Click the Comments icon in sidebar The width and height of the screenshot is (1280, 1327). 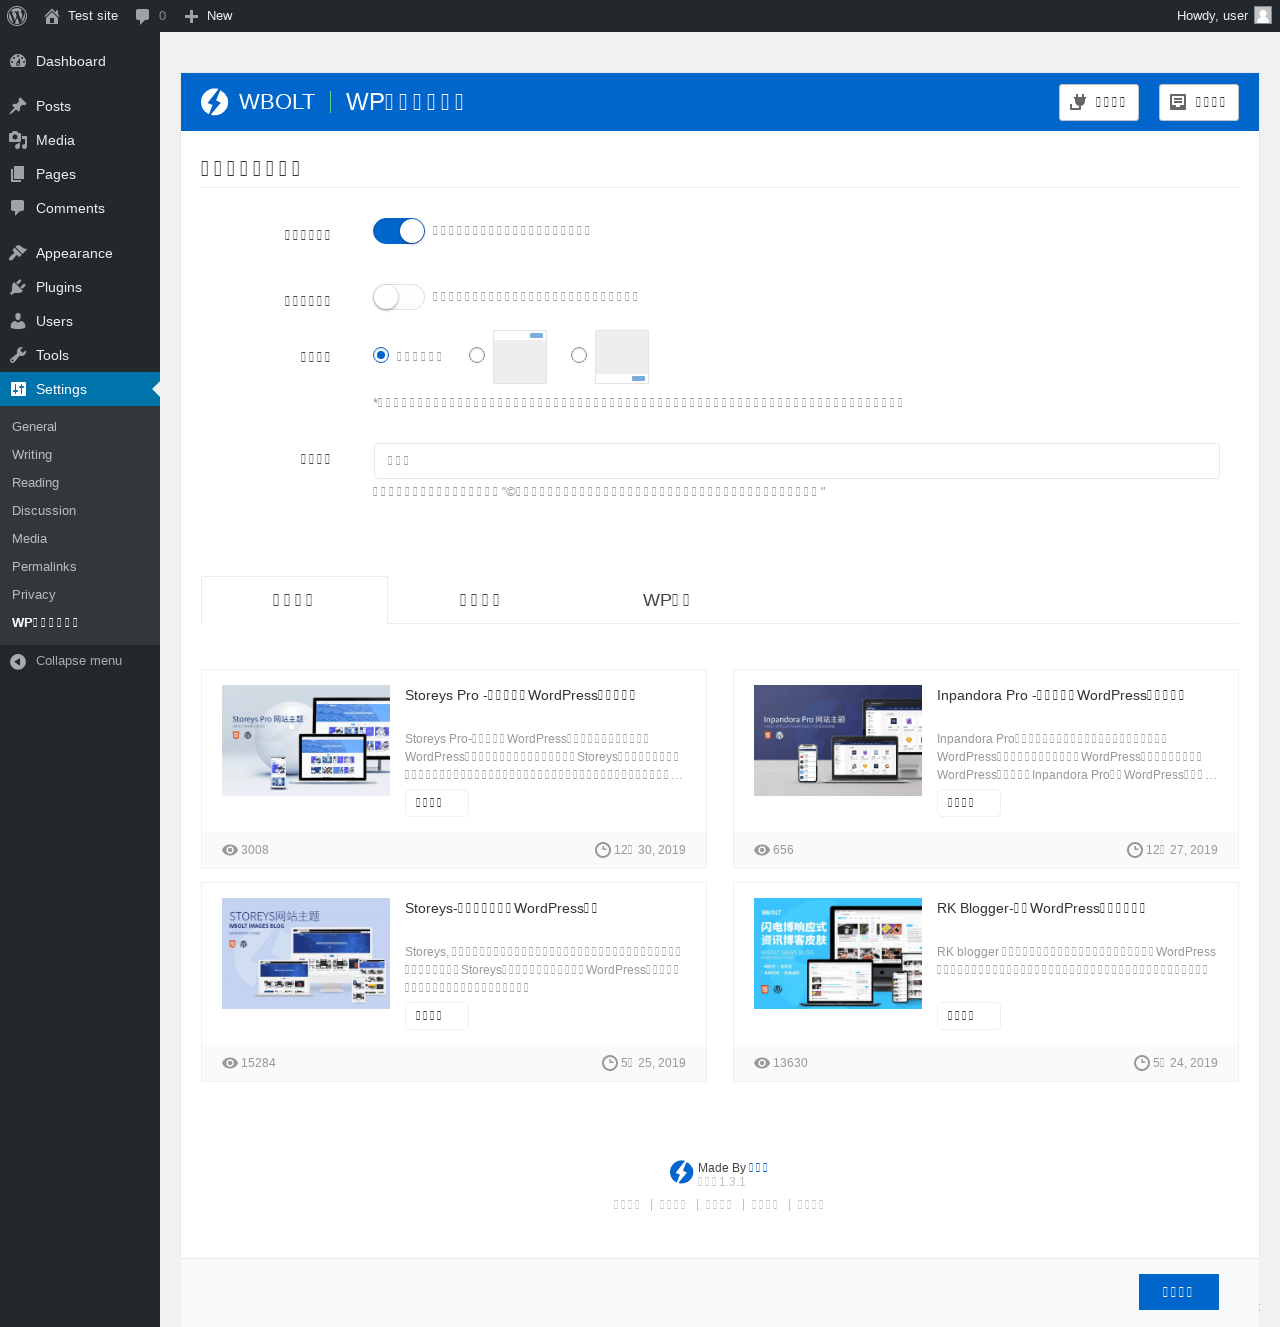(18, 208)
